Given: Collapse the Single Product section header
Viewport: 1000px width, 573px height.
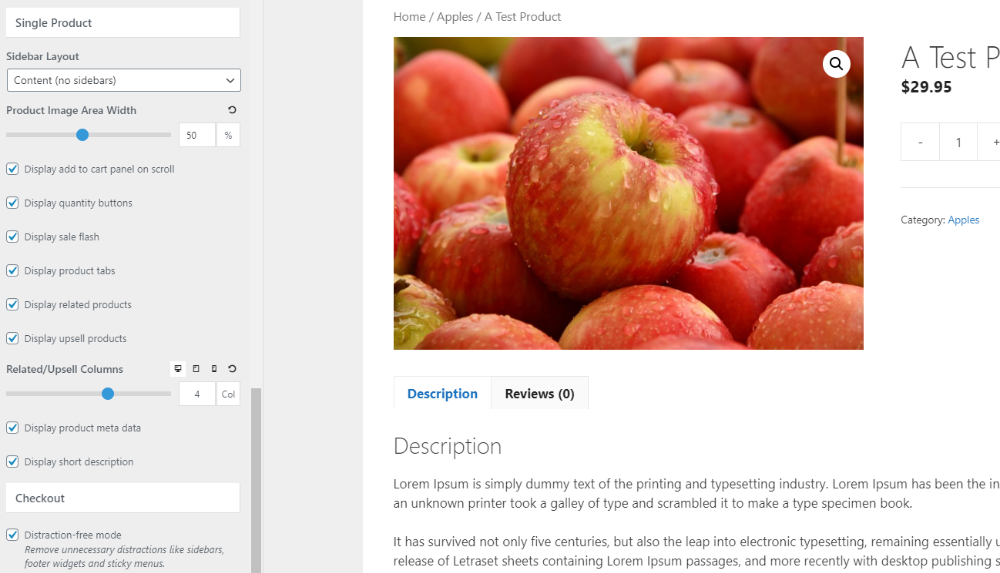Looking at the screenshot, I should pos(123,23).
